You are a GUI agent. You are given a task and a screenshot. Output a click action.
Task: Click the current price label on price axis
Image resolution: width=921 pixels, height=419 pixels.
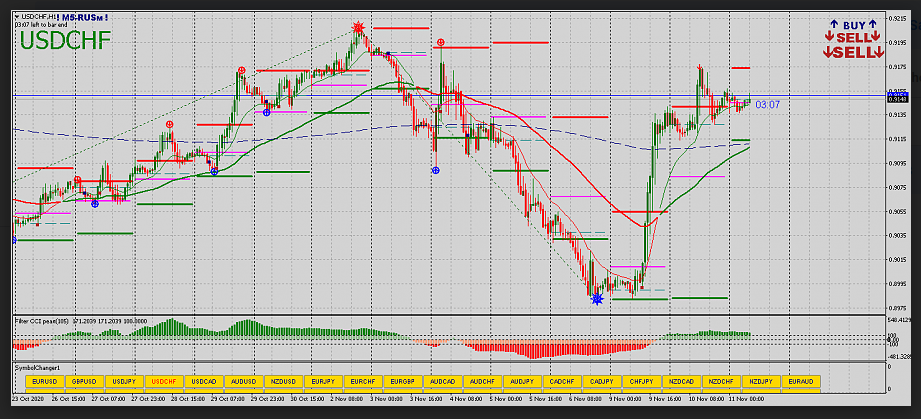[x=897, y=98]
